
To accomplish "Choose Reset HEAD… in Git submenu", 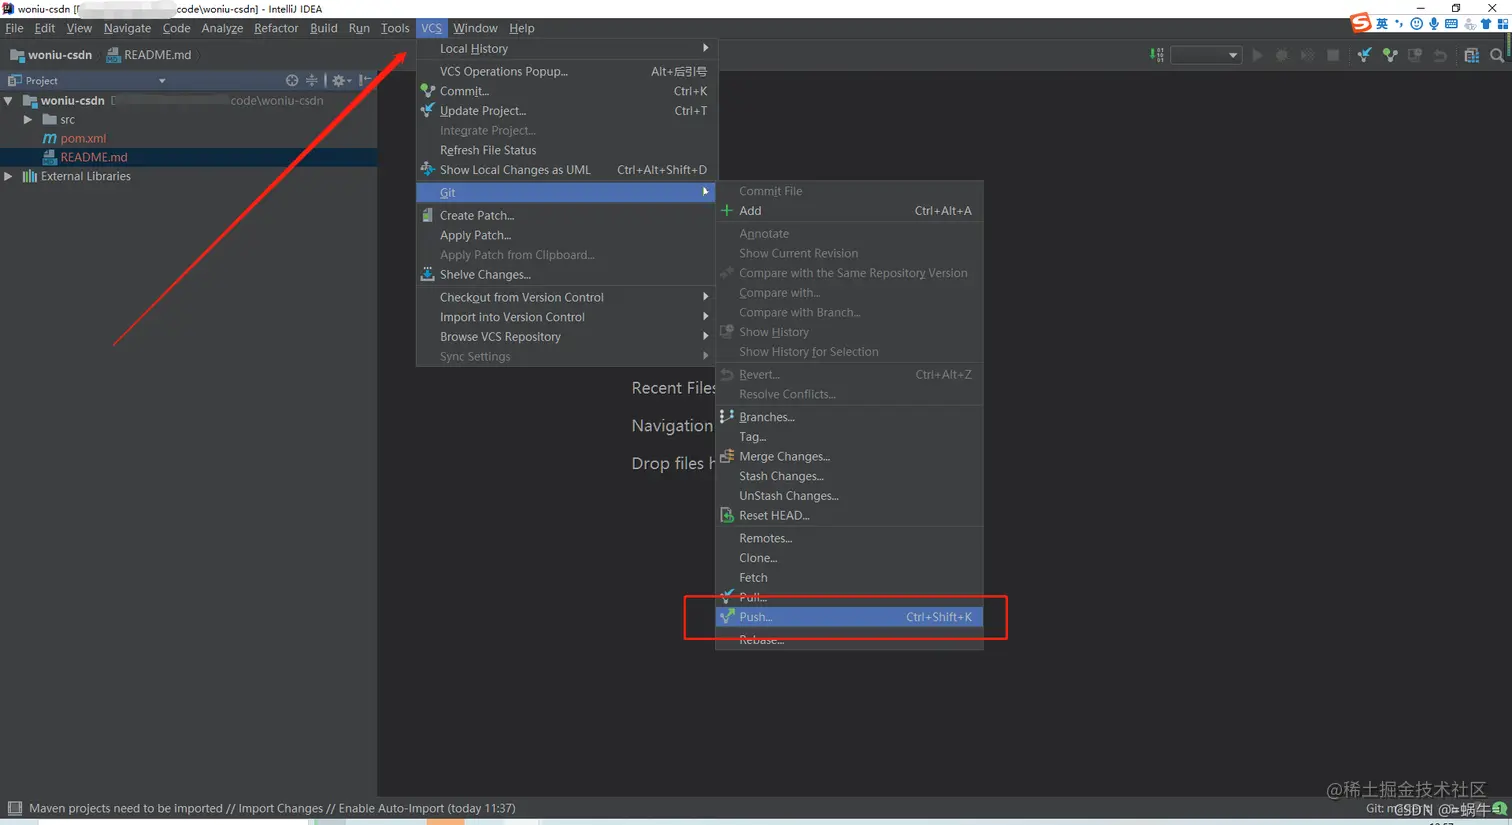I will [849, 516].
